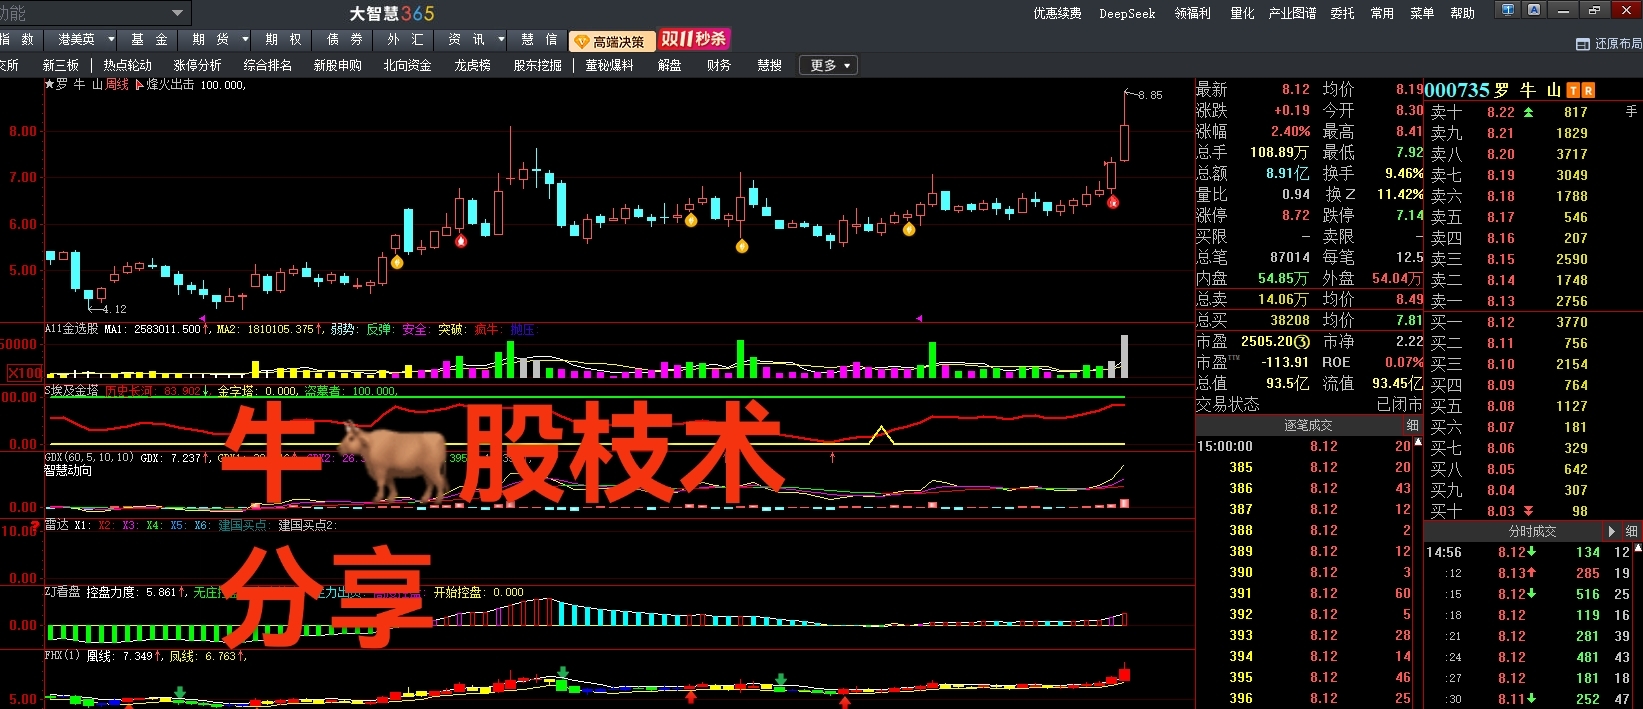
Task: Click the red down-arrow beside 买十 price
Action: tap(1528, 511)
